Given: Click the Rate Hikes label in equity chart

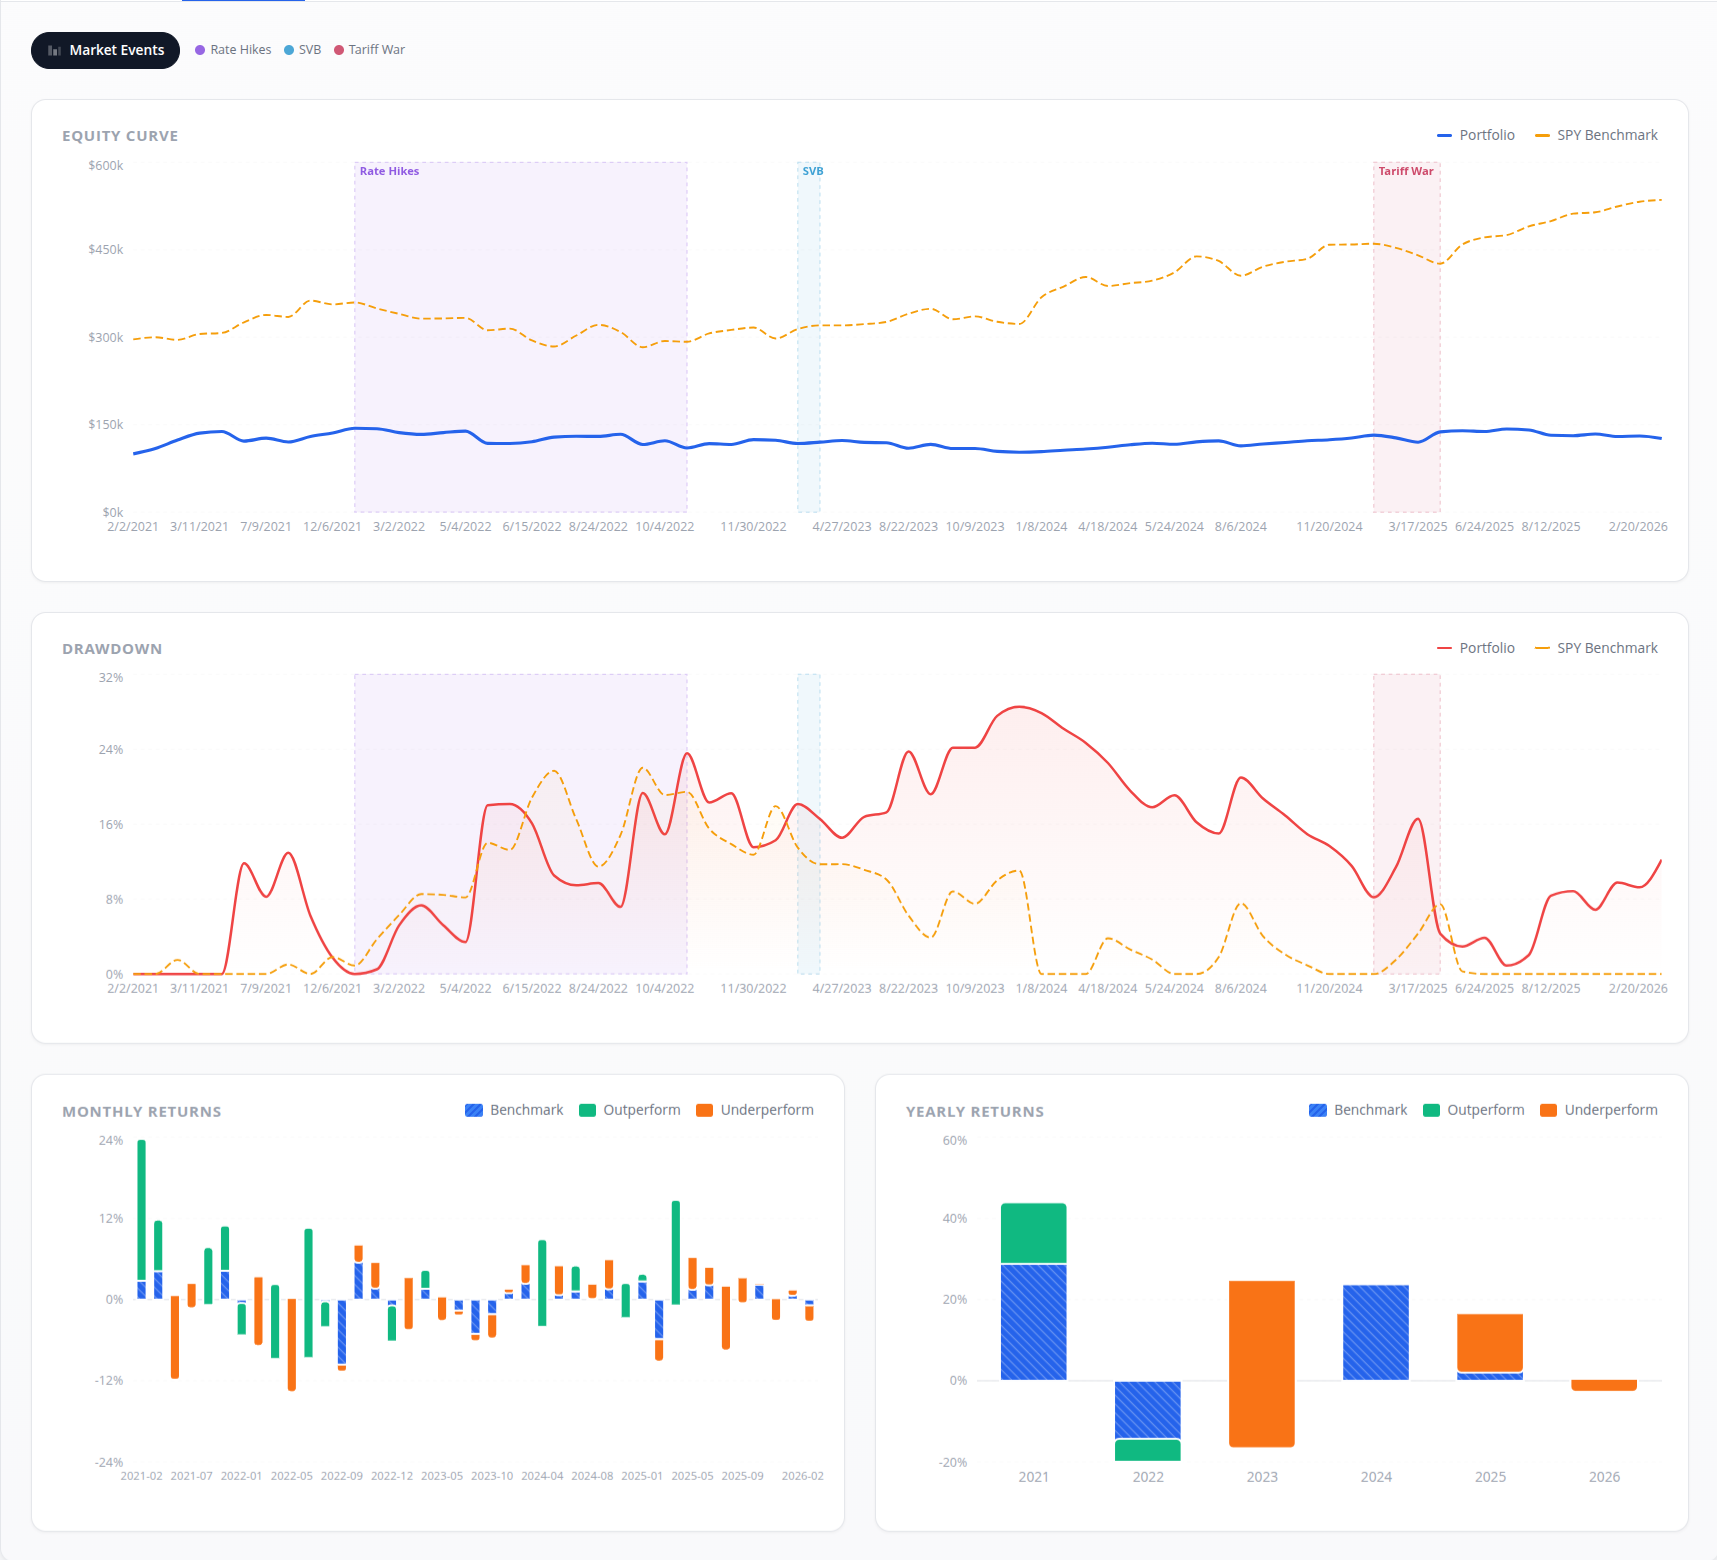Looking at the screenshot, I should (x=389, y=171).
